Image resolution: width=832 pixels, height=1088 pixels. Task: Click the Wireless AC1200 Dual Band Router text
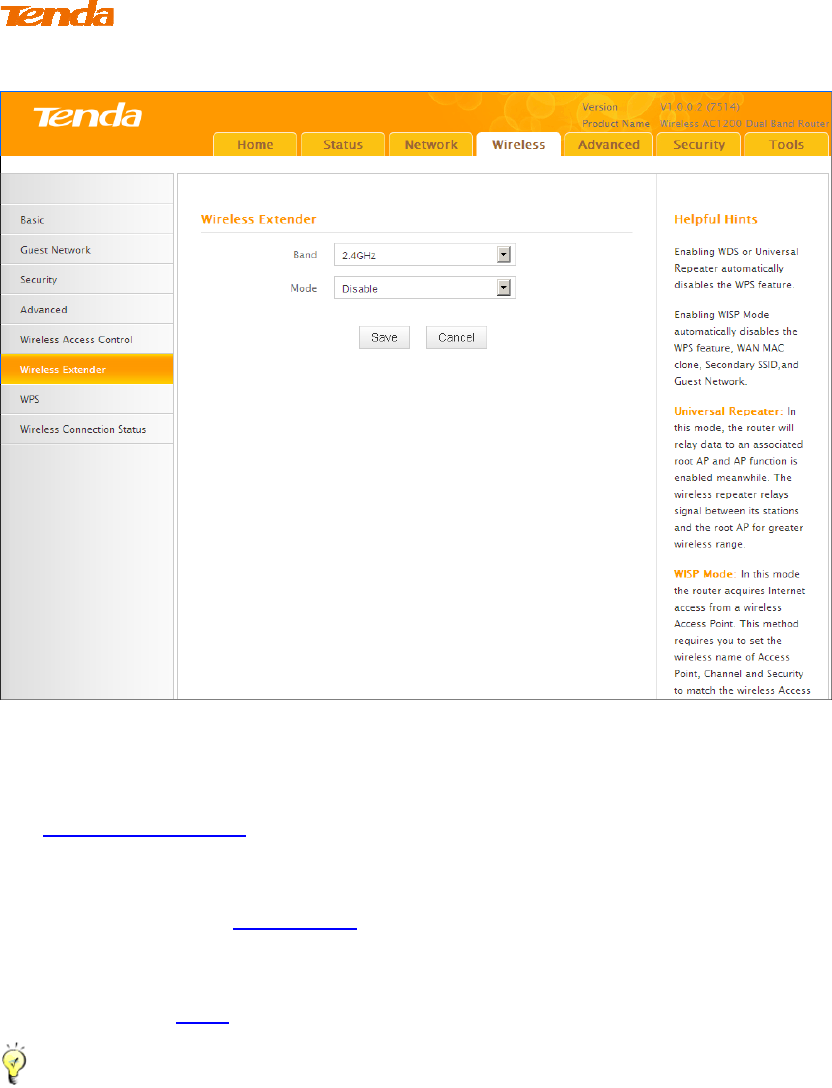[x=744, y=124]
